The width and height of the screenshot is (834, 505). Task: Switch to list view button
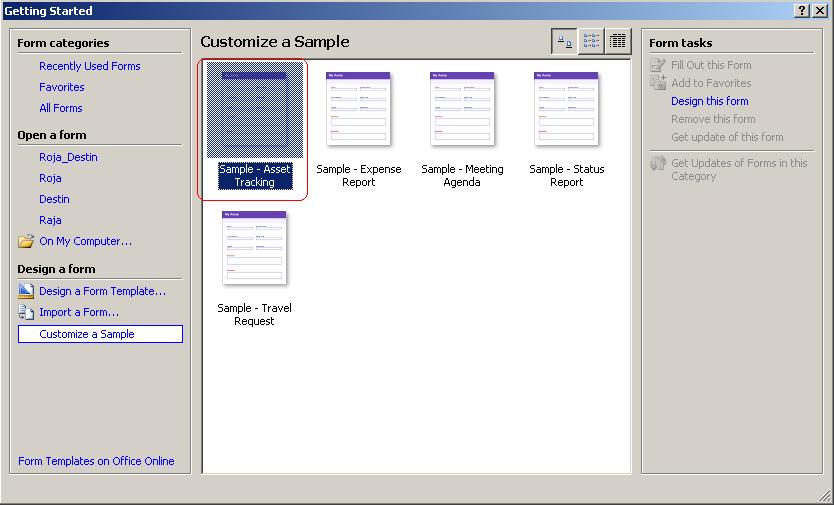(x=591, y=42)
